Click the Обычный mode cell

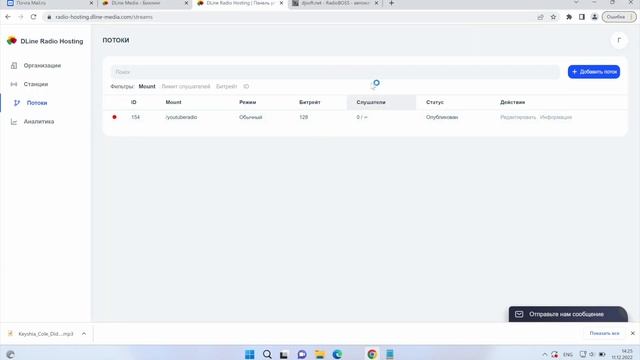[251, 117]
